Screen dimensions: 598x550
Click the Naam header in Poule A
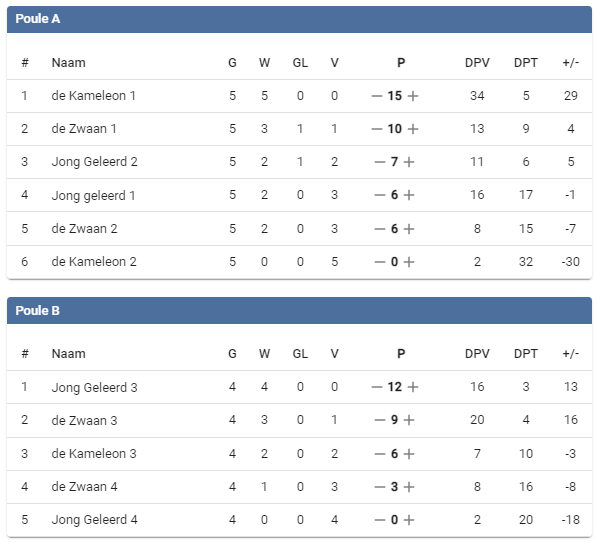point(69,63)
